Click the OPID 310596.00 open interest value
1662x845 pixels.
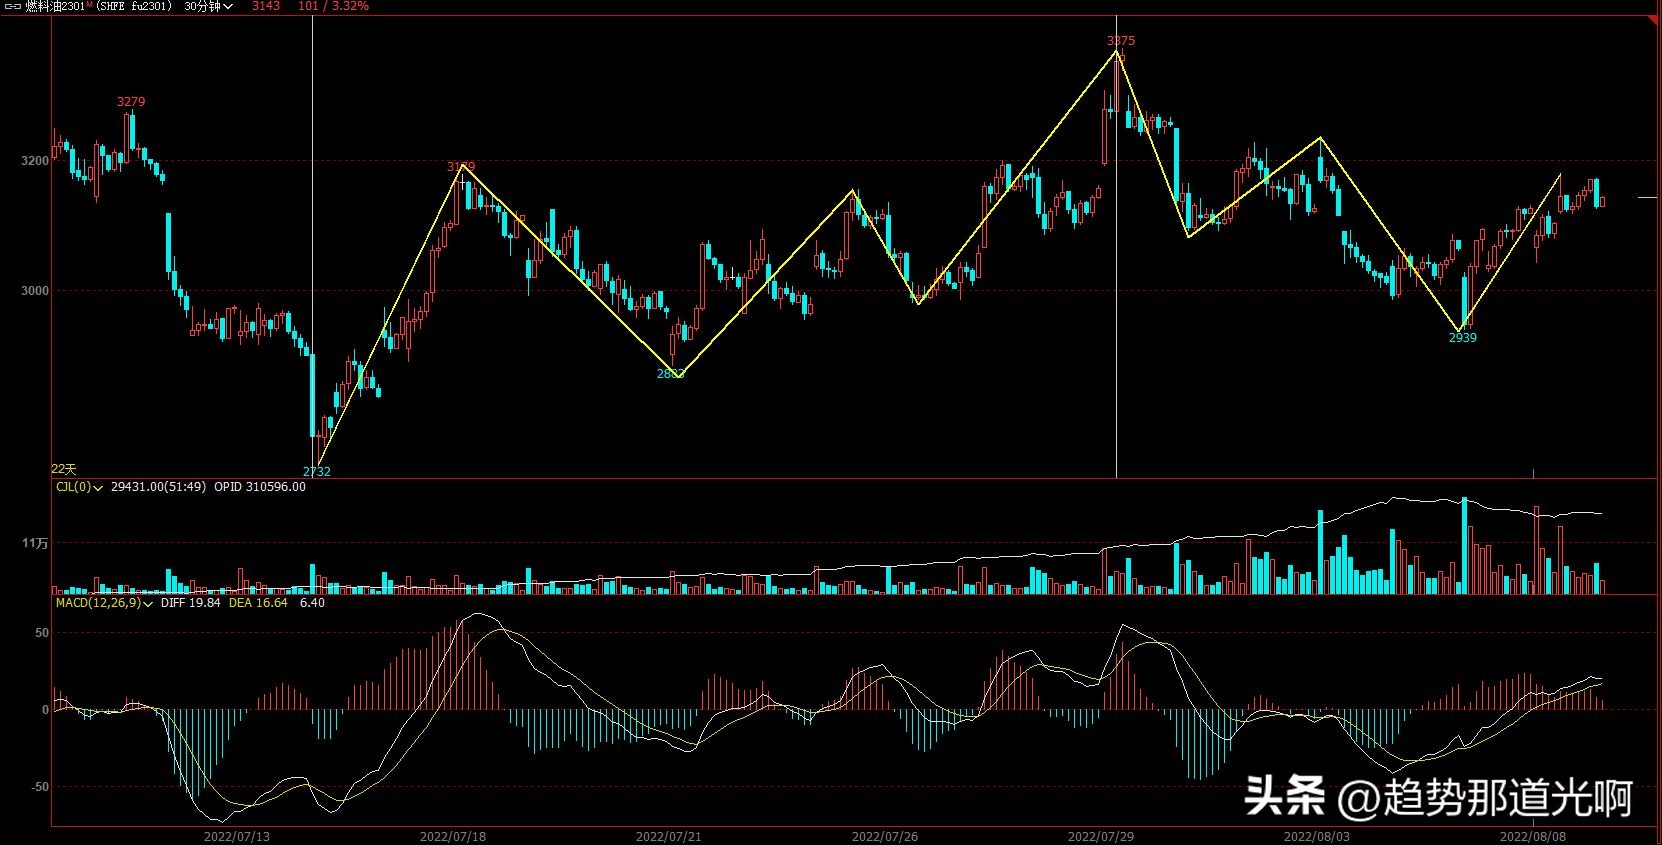[260, 487]
